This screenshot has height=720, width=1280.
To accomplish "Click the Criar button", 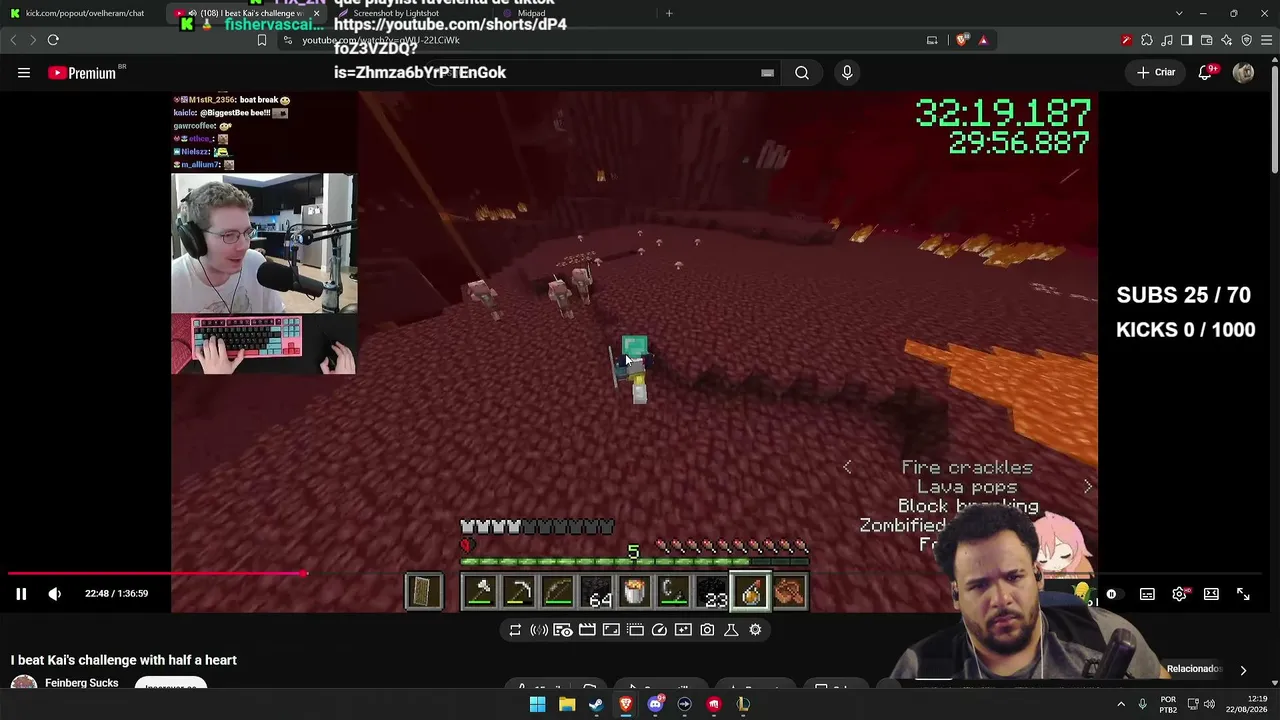I will (1155, 72).
